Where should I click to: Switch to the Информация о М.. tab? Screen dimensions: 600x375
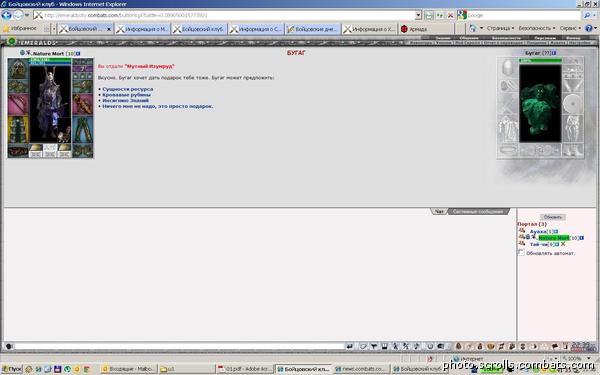[142, 29]
